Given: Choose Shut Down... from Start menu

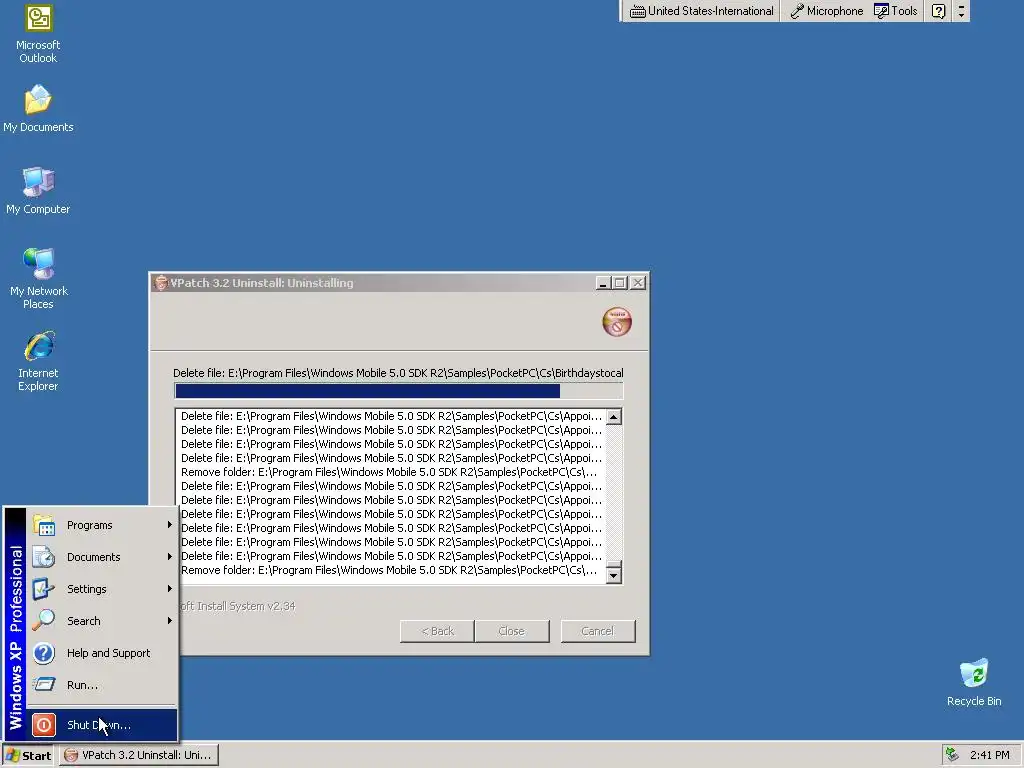Looking at the screenshot, I should coord(101,725).
